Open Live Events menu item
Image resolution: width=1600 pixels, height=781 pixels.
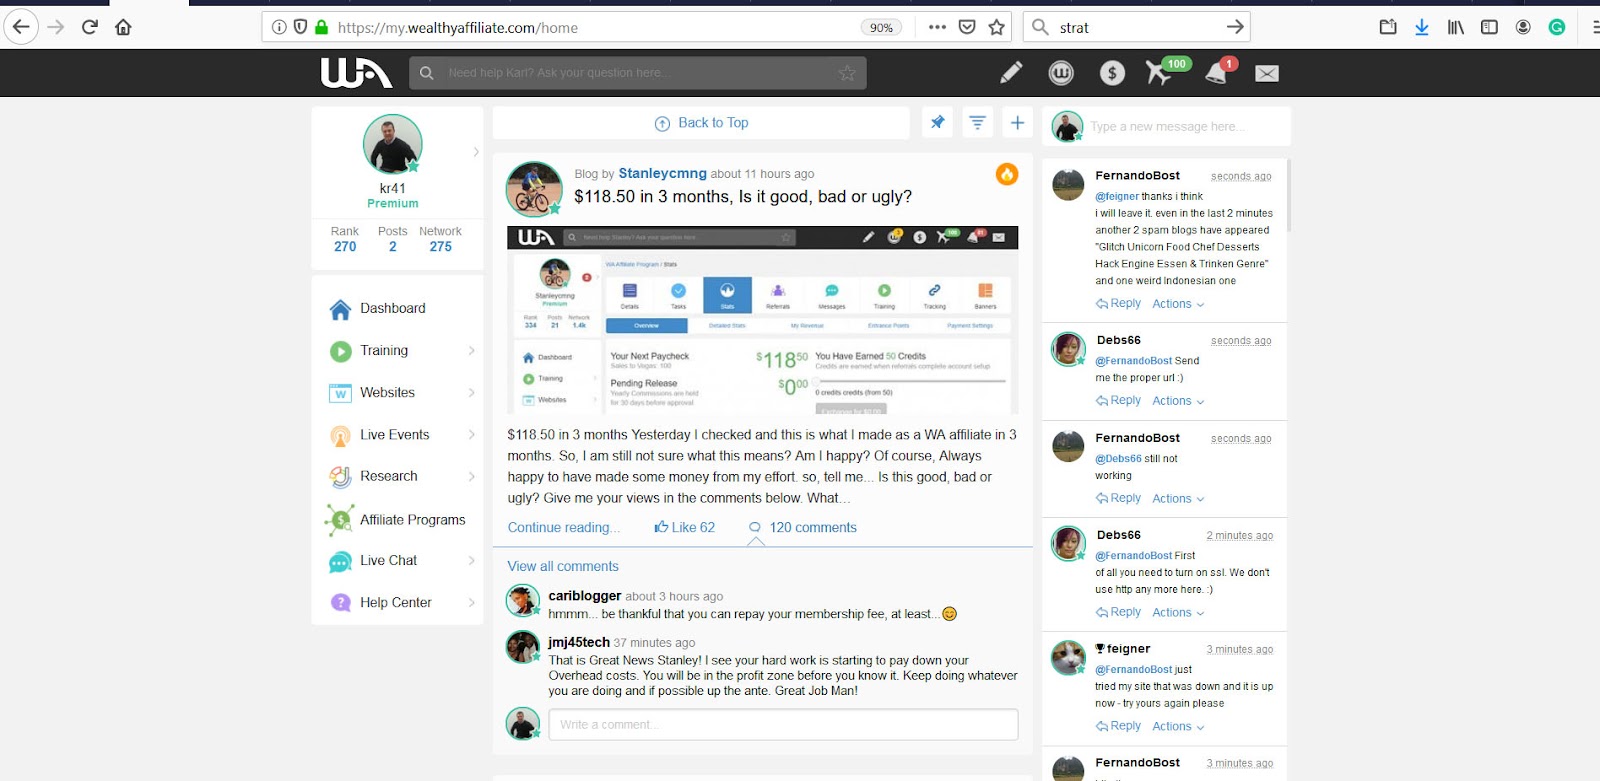pos(397,435)
